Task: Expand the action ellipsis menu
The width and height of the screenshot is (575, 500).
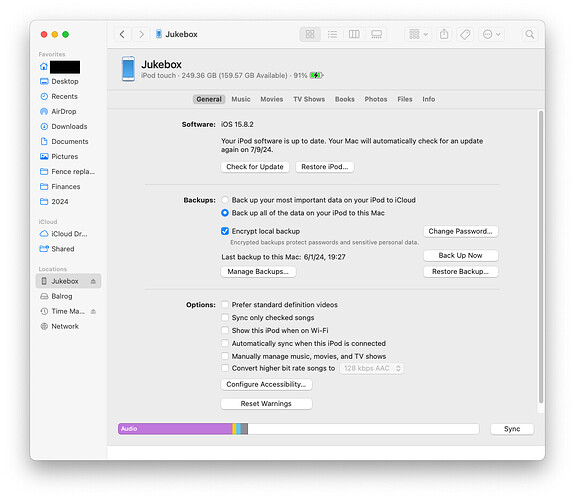Action: (x=492, y=34)
